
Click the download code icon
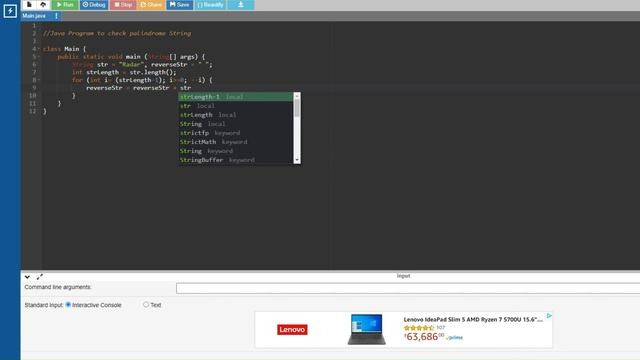241,4
